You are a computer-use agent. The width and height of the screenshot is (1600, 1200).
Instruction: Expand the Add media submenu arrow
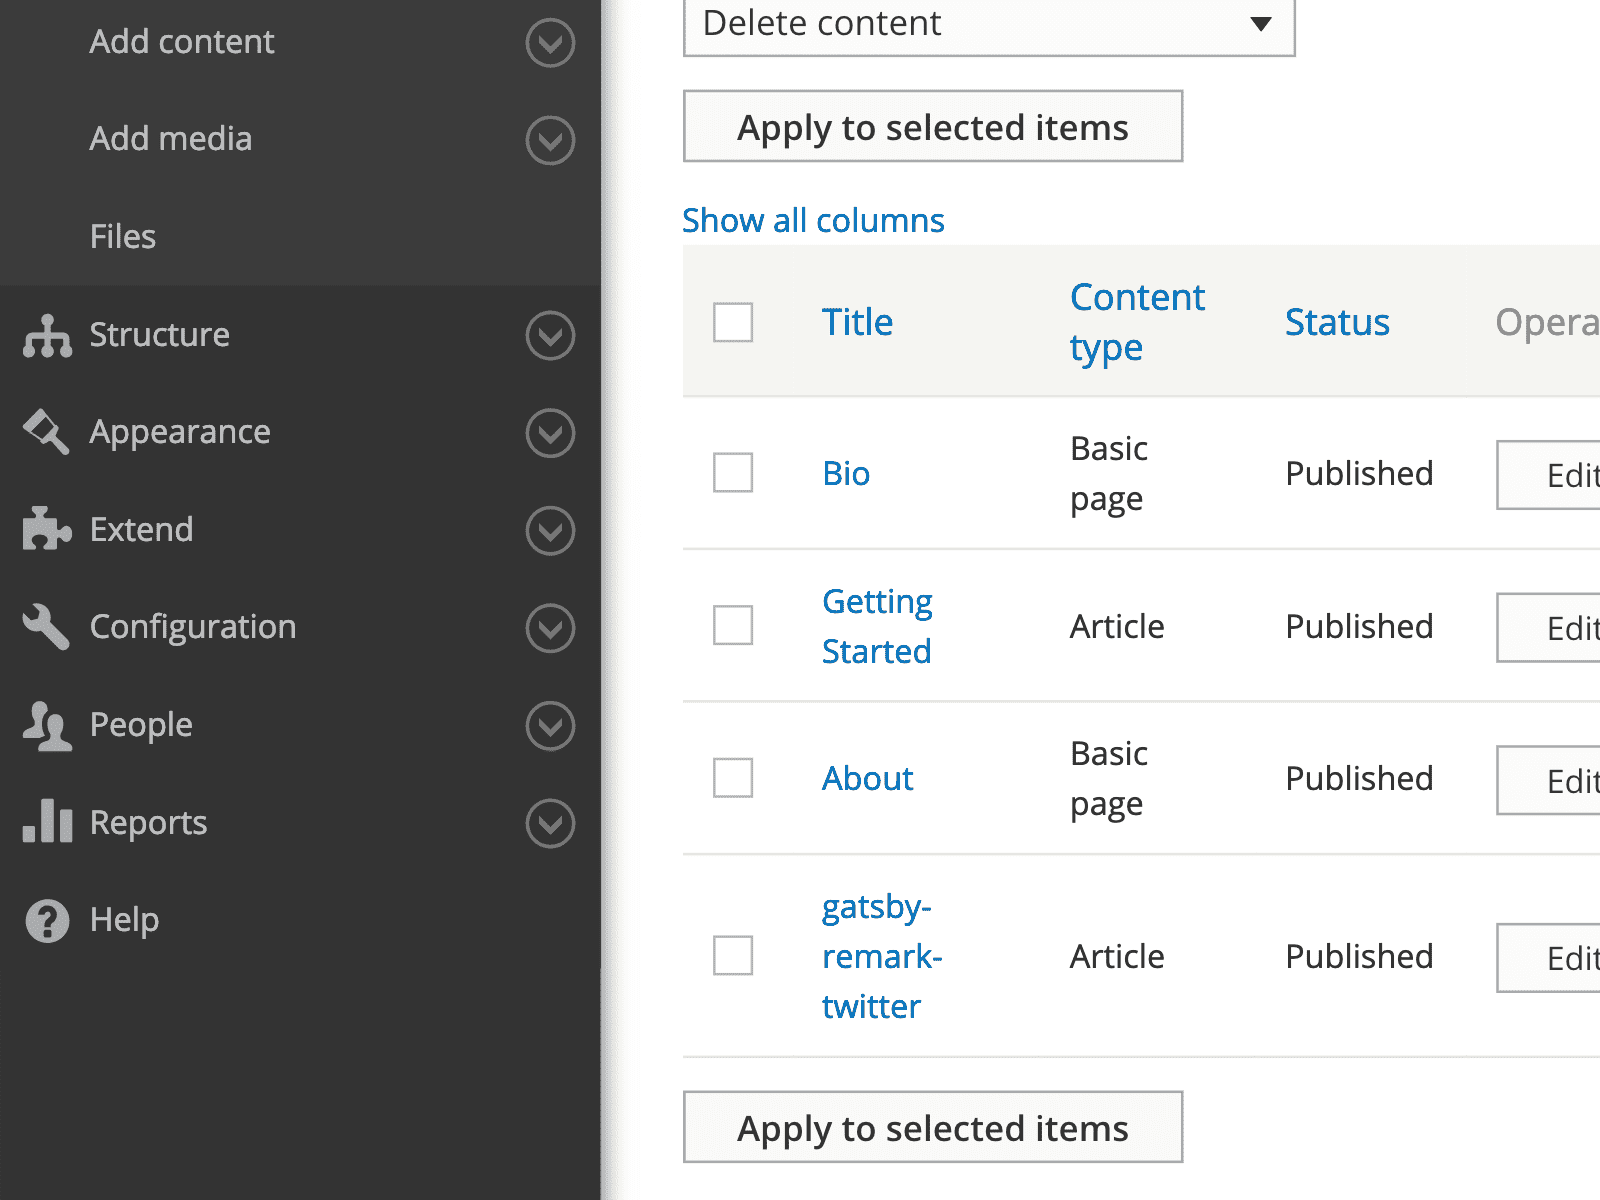tap(550, 140)
